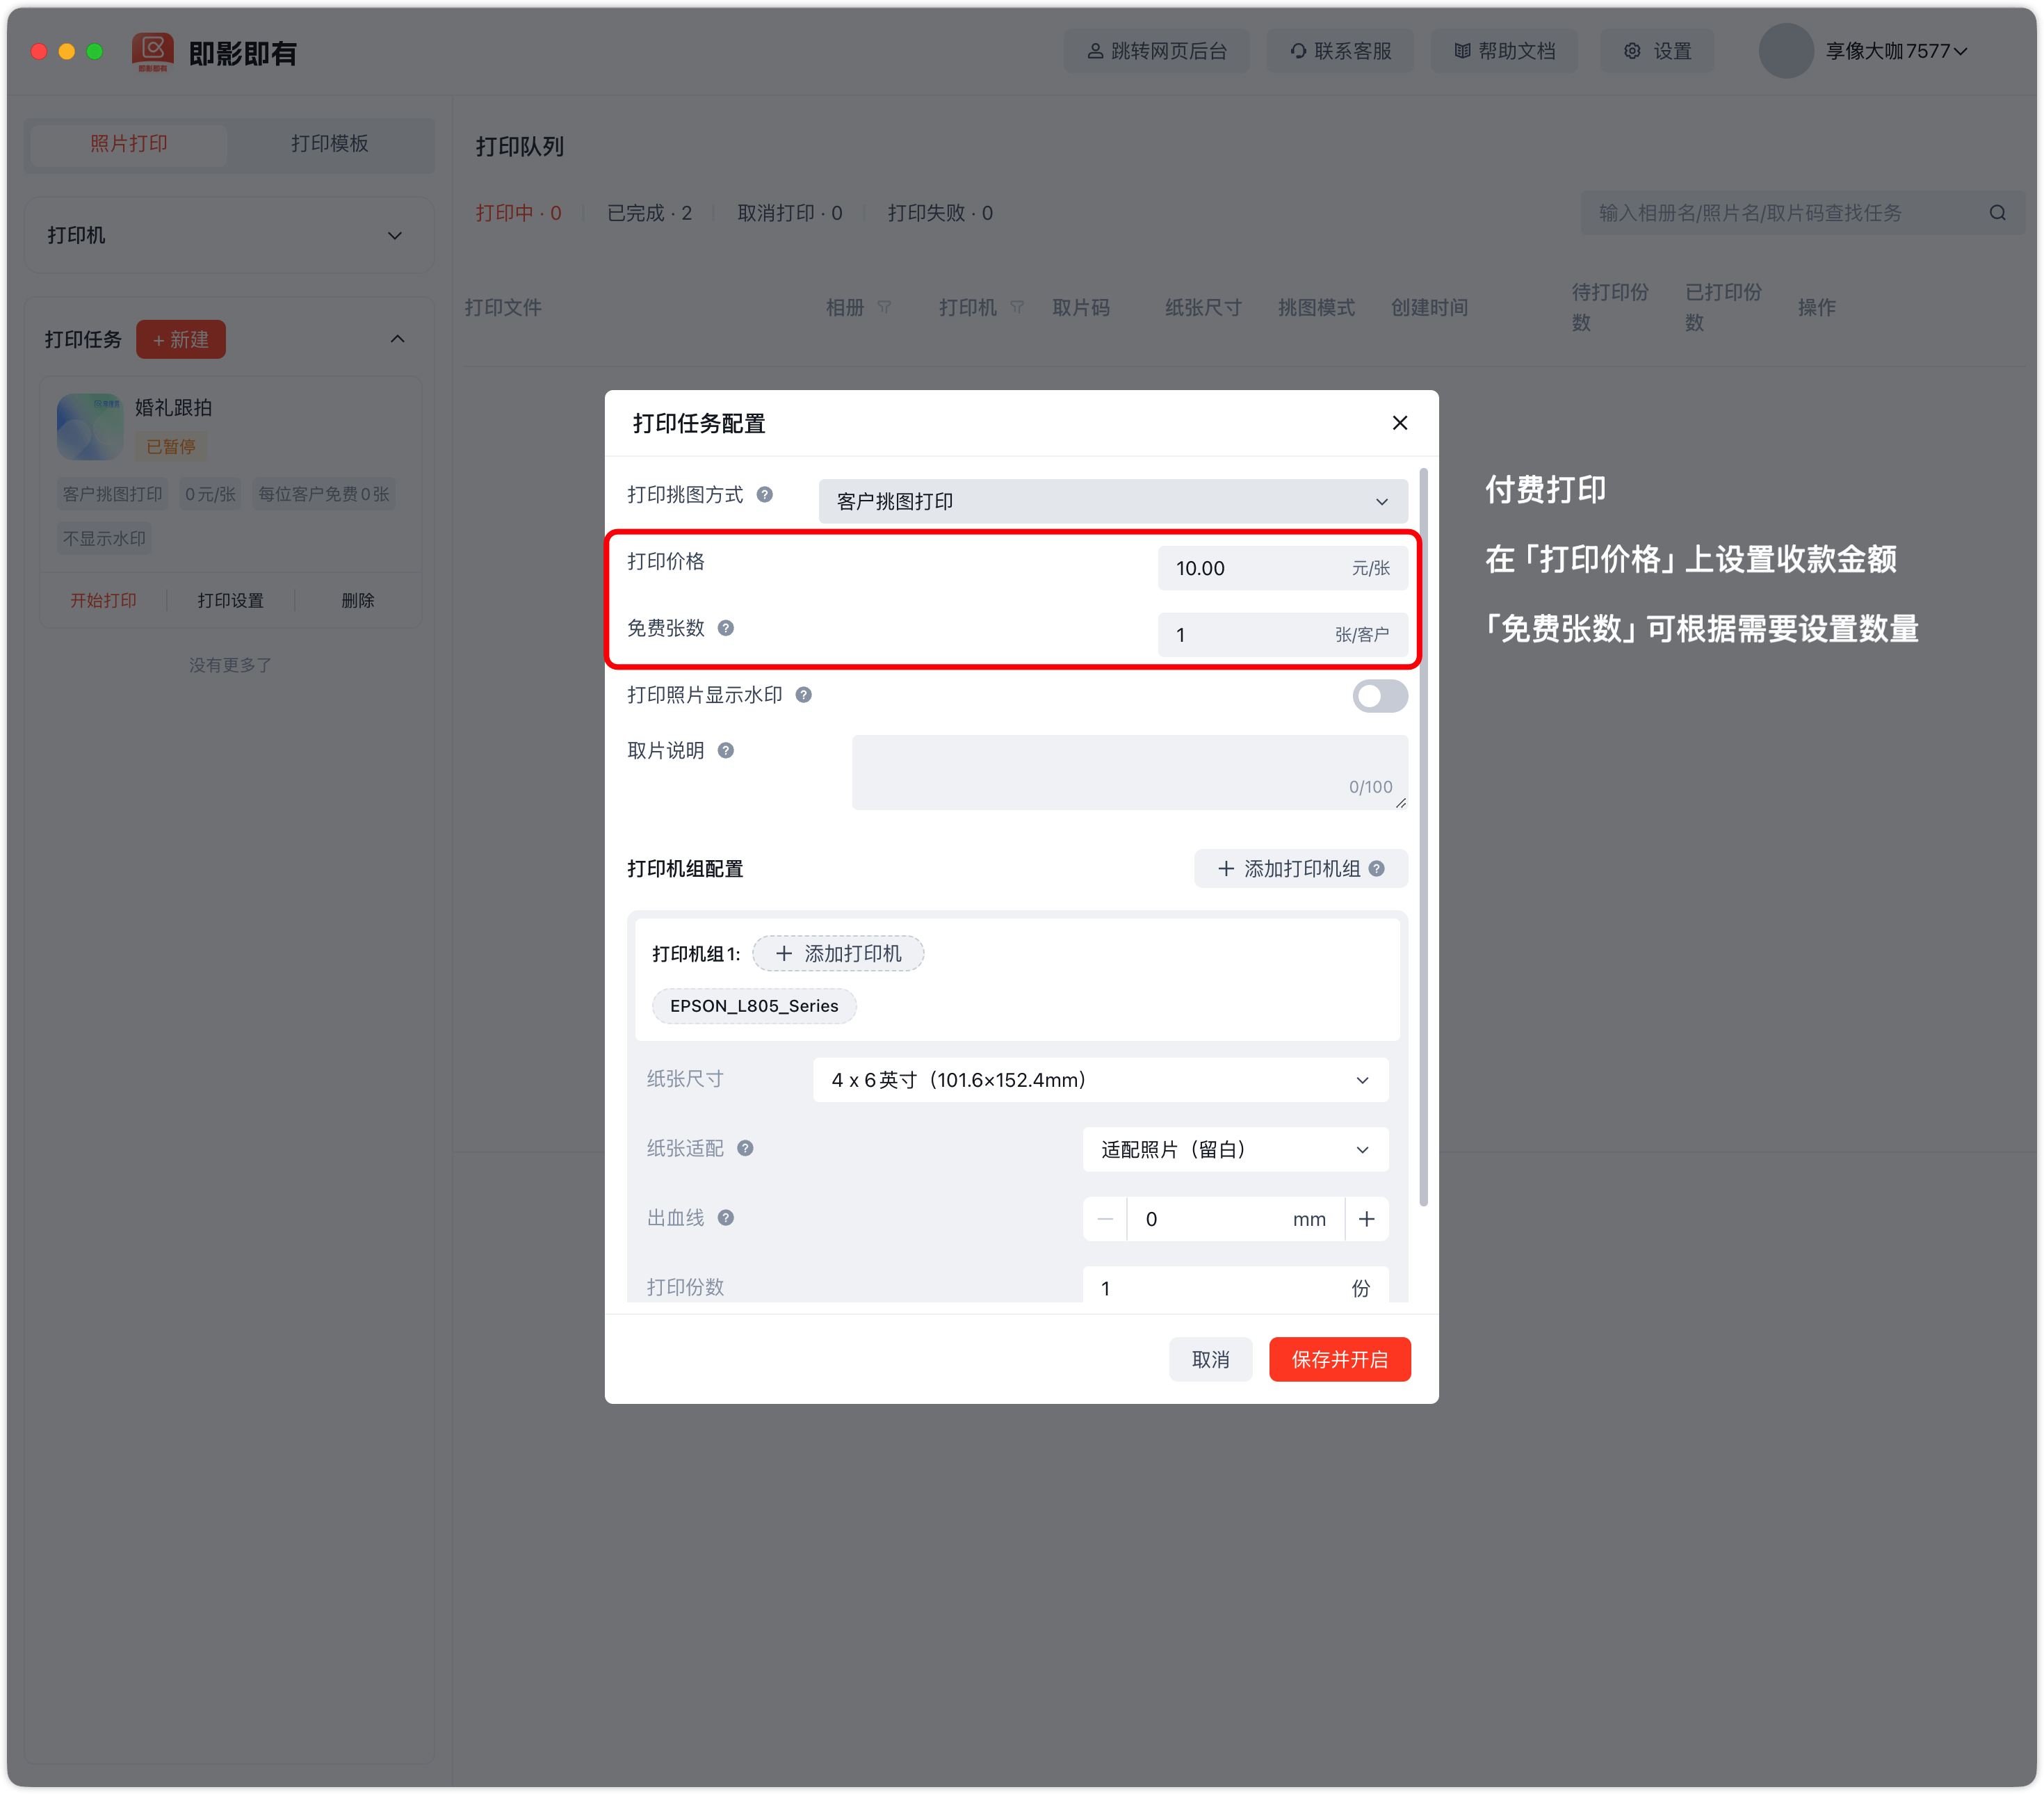2044x1794 pixels.
Task: Decrease 出血线 value with minus button
Action: pos(1105,1219)
